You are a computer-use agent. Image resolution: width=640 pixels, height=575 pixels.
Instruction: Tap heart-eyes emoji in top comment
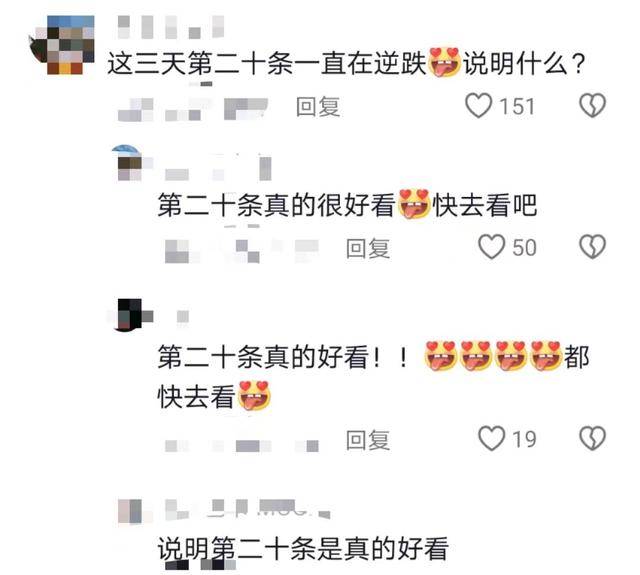coord(444,62)
